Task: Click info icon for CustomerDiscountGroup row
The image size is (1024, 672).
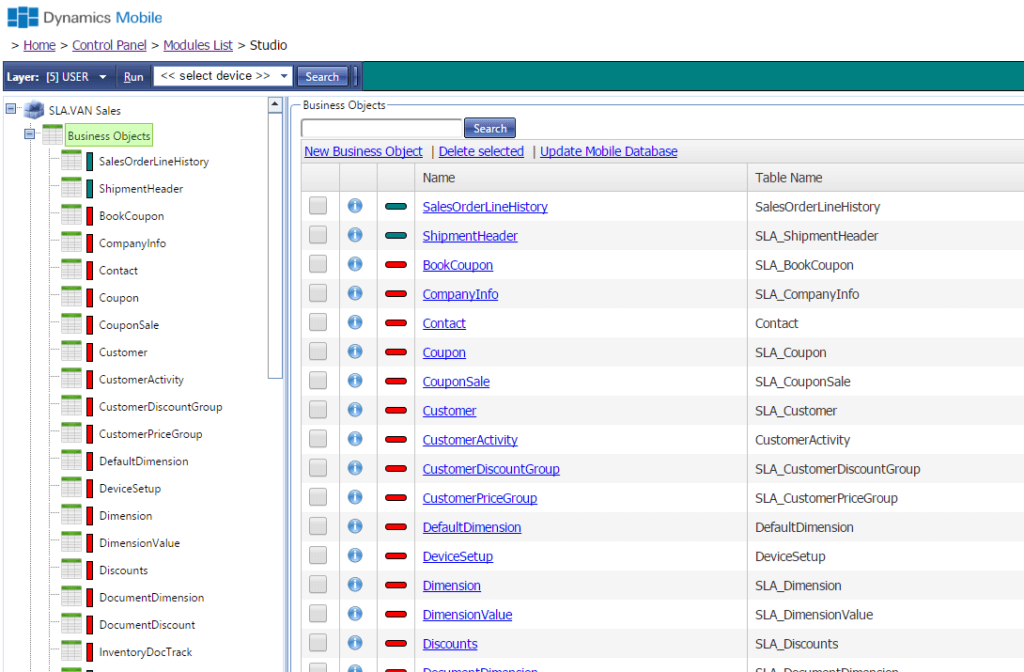Action: tap(355, 468)
